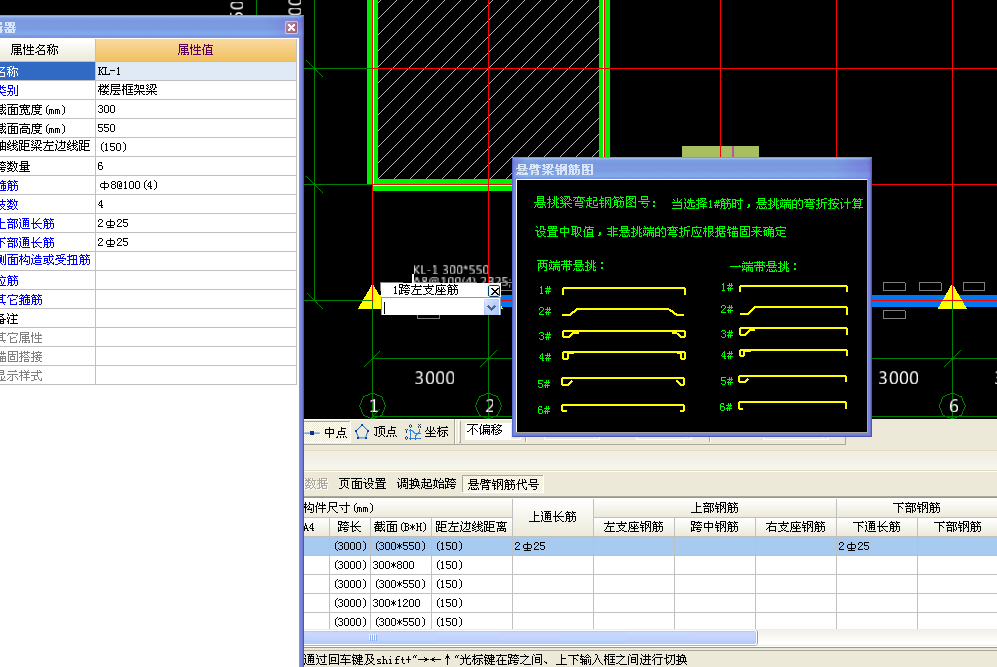Click 上通长筋 cell 2Φ25 in table
997x667 pixels.
click(553, 546)
